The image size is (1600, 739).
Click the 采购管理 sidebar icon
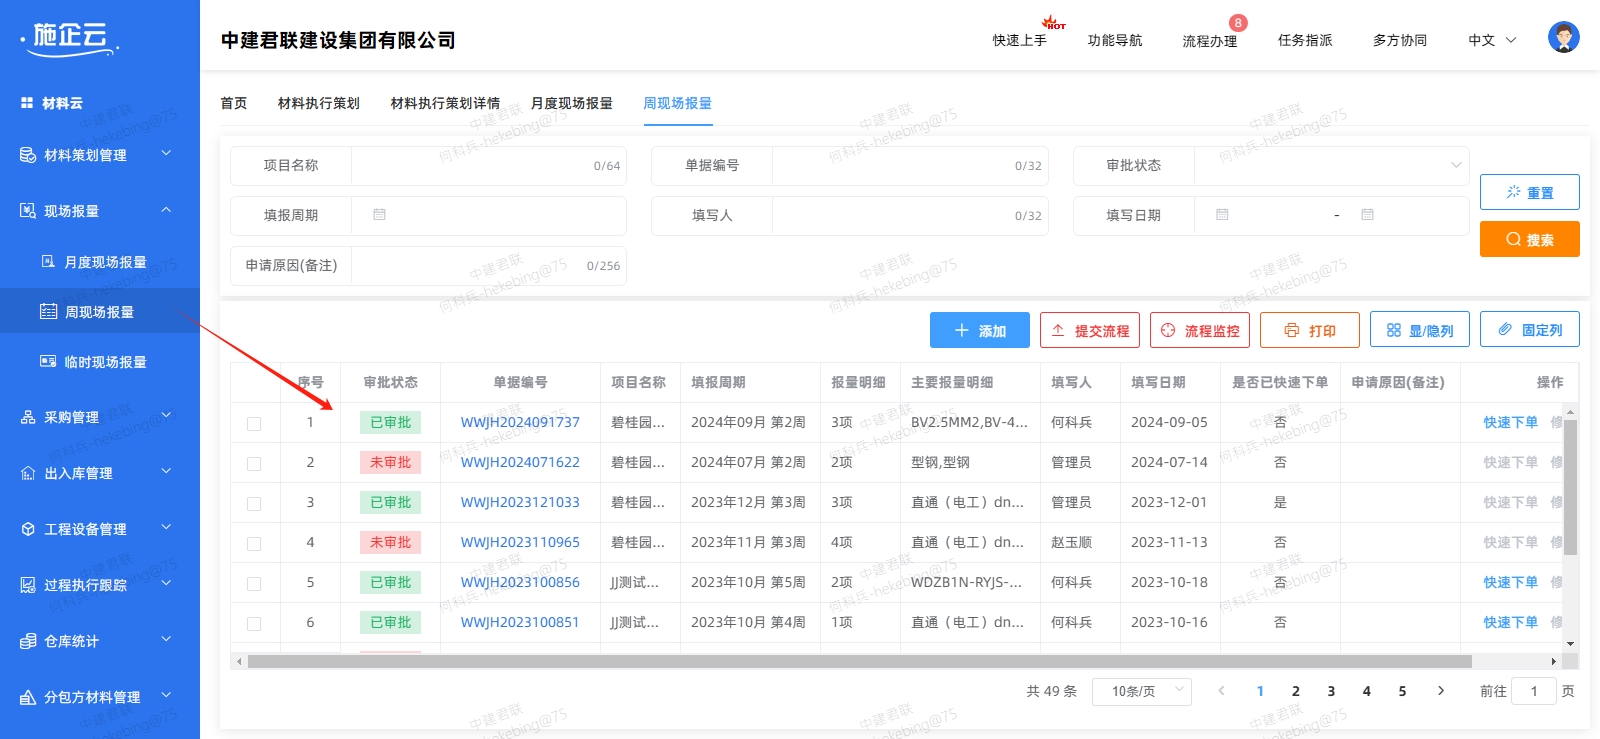28,417
